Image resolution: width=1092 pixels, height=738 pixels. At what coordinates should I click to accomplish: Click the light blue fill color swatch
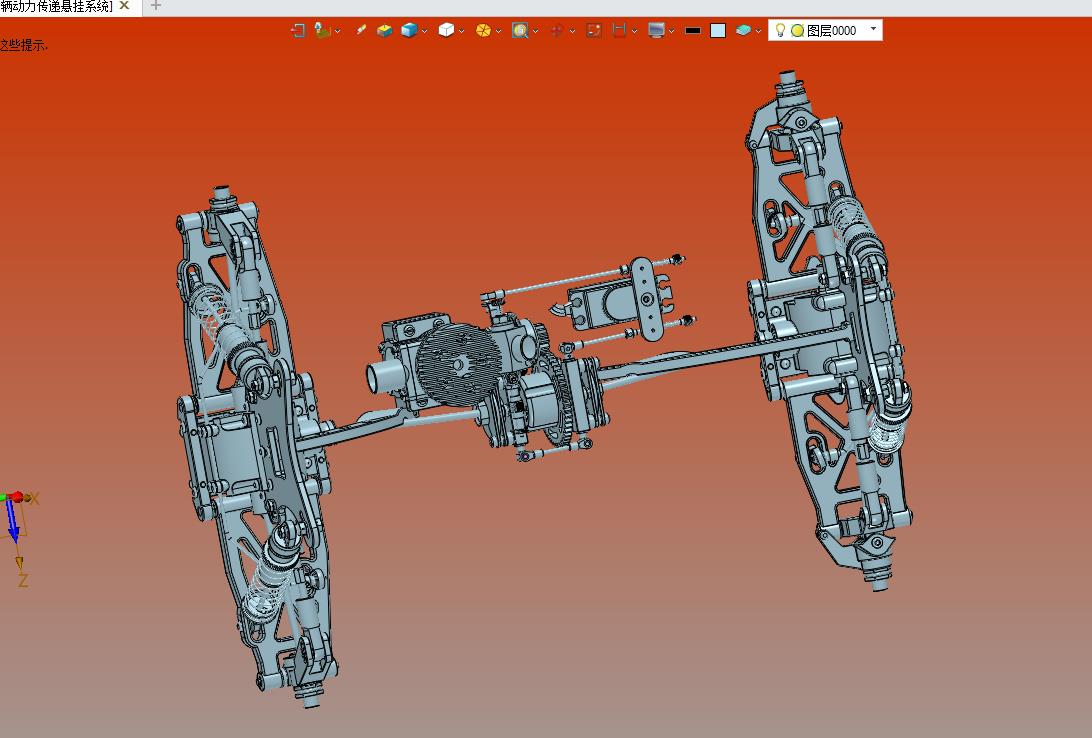718,31
